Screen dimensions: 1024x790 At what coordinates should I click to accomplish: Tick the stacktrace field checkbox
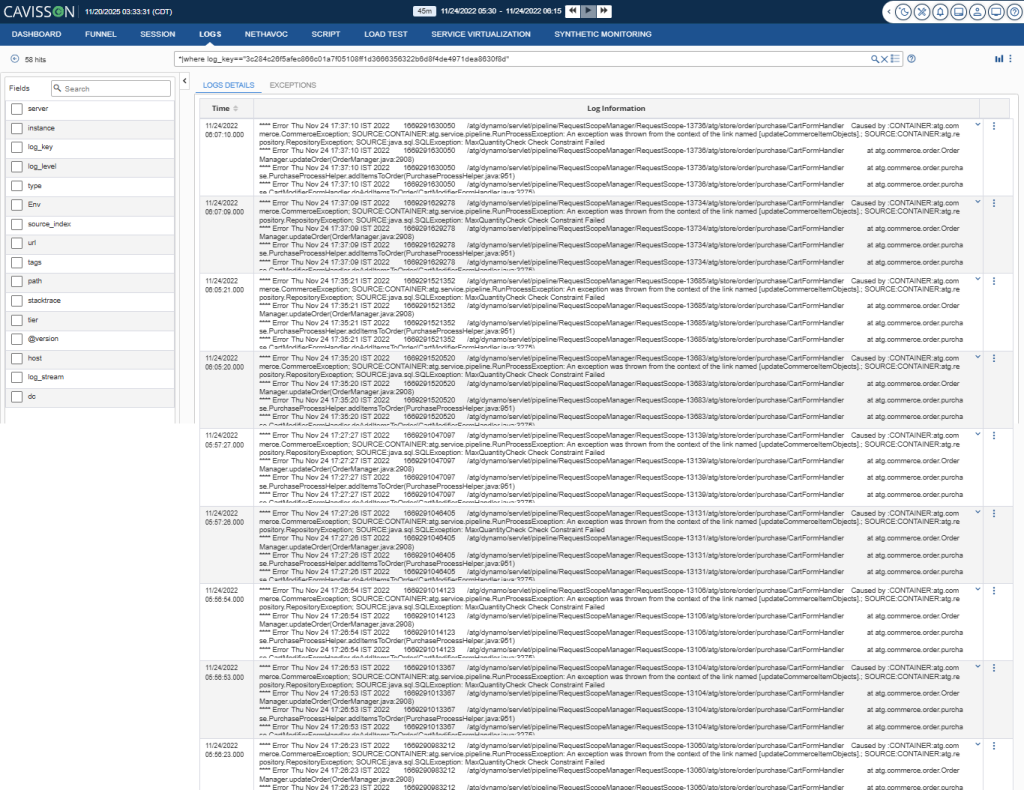pos(16,300)
